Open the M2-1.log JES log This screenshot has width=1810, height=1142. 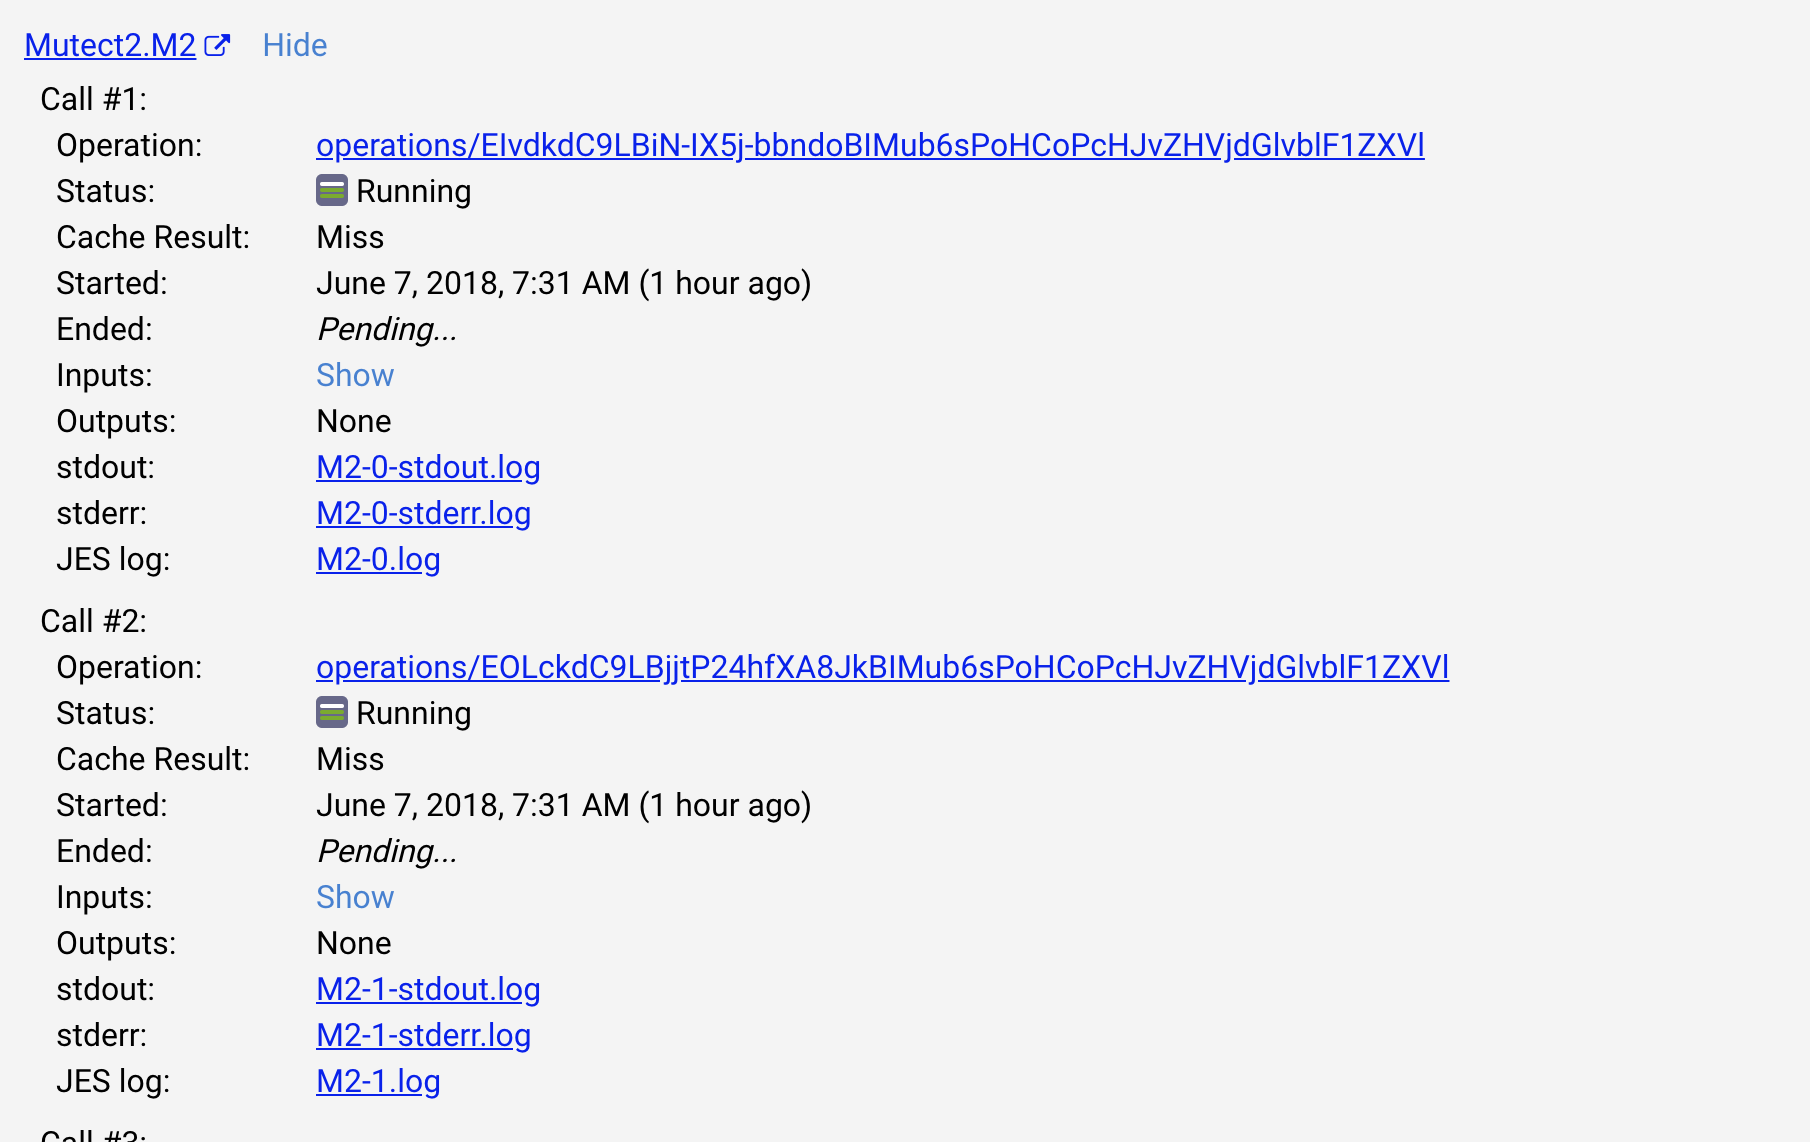coord(378,1081)
